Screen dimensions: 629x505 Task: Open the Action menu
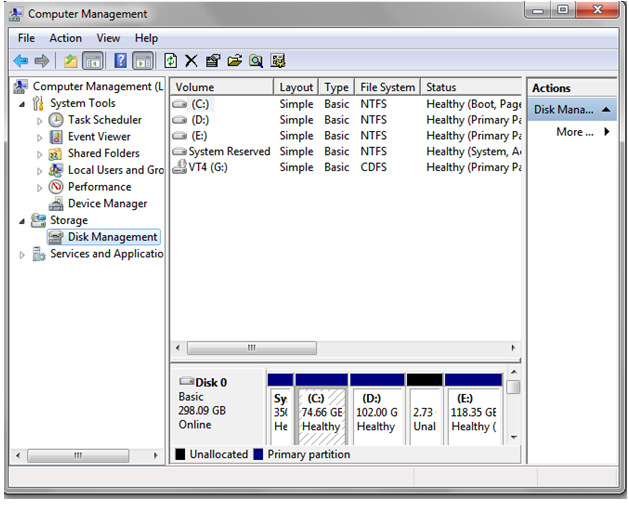click(x=65, y=38)
